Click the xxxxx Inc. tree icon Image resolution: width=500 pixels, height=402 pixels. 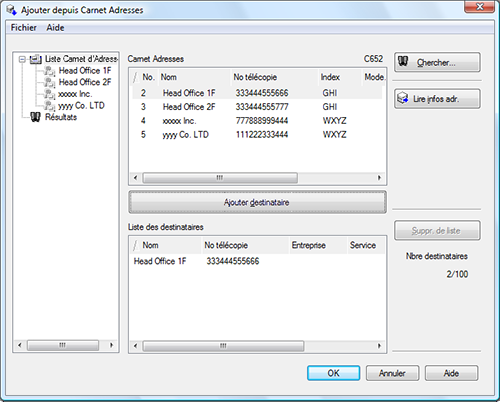50,94
